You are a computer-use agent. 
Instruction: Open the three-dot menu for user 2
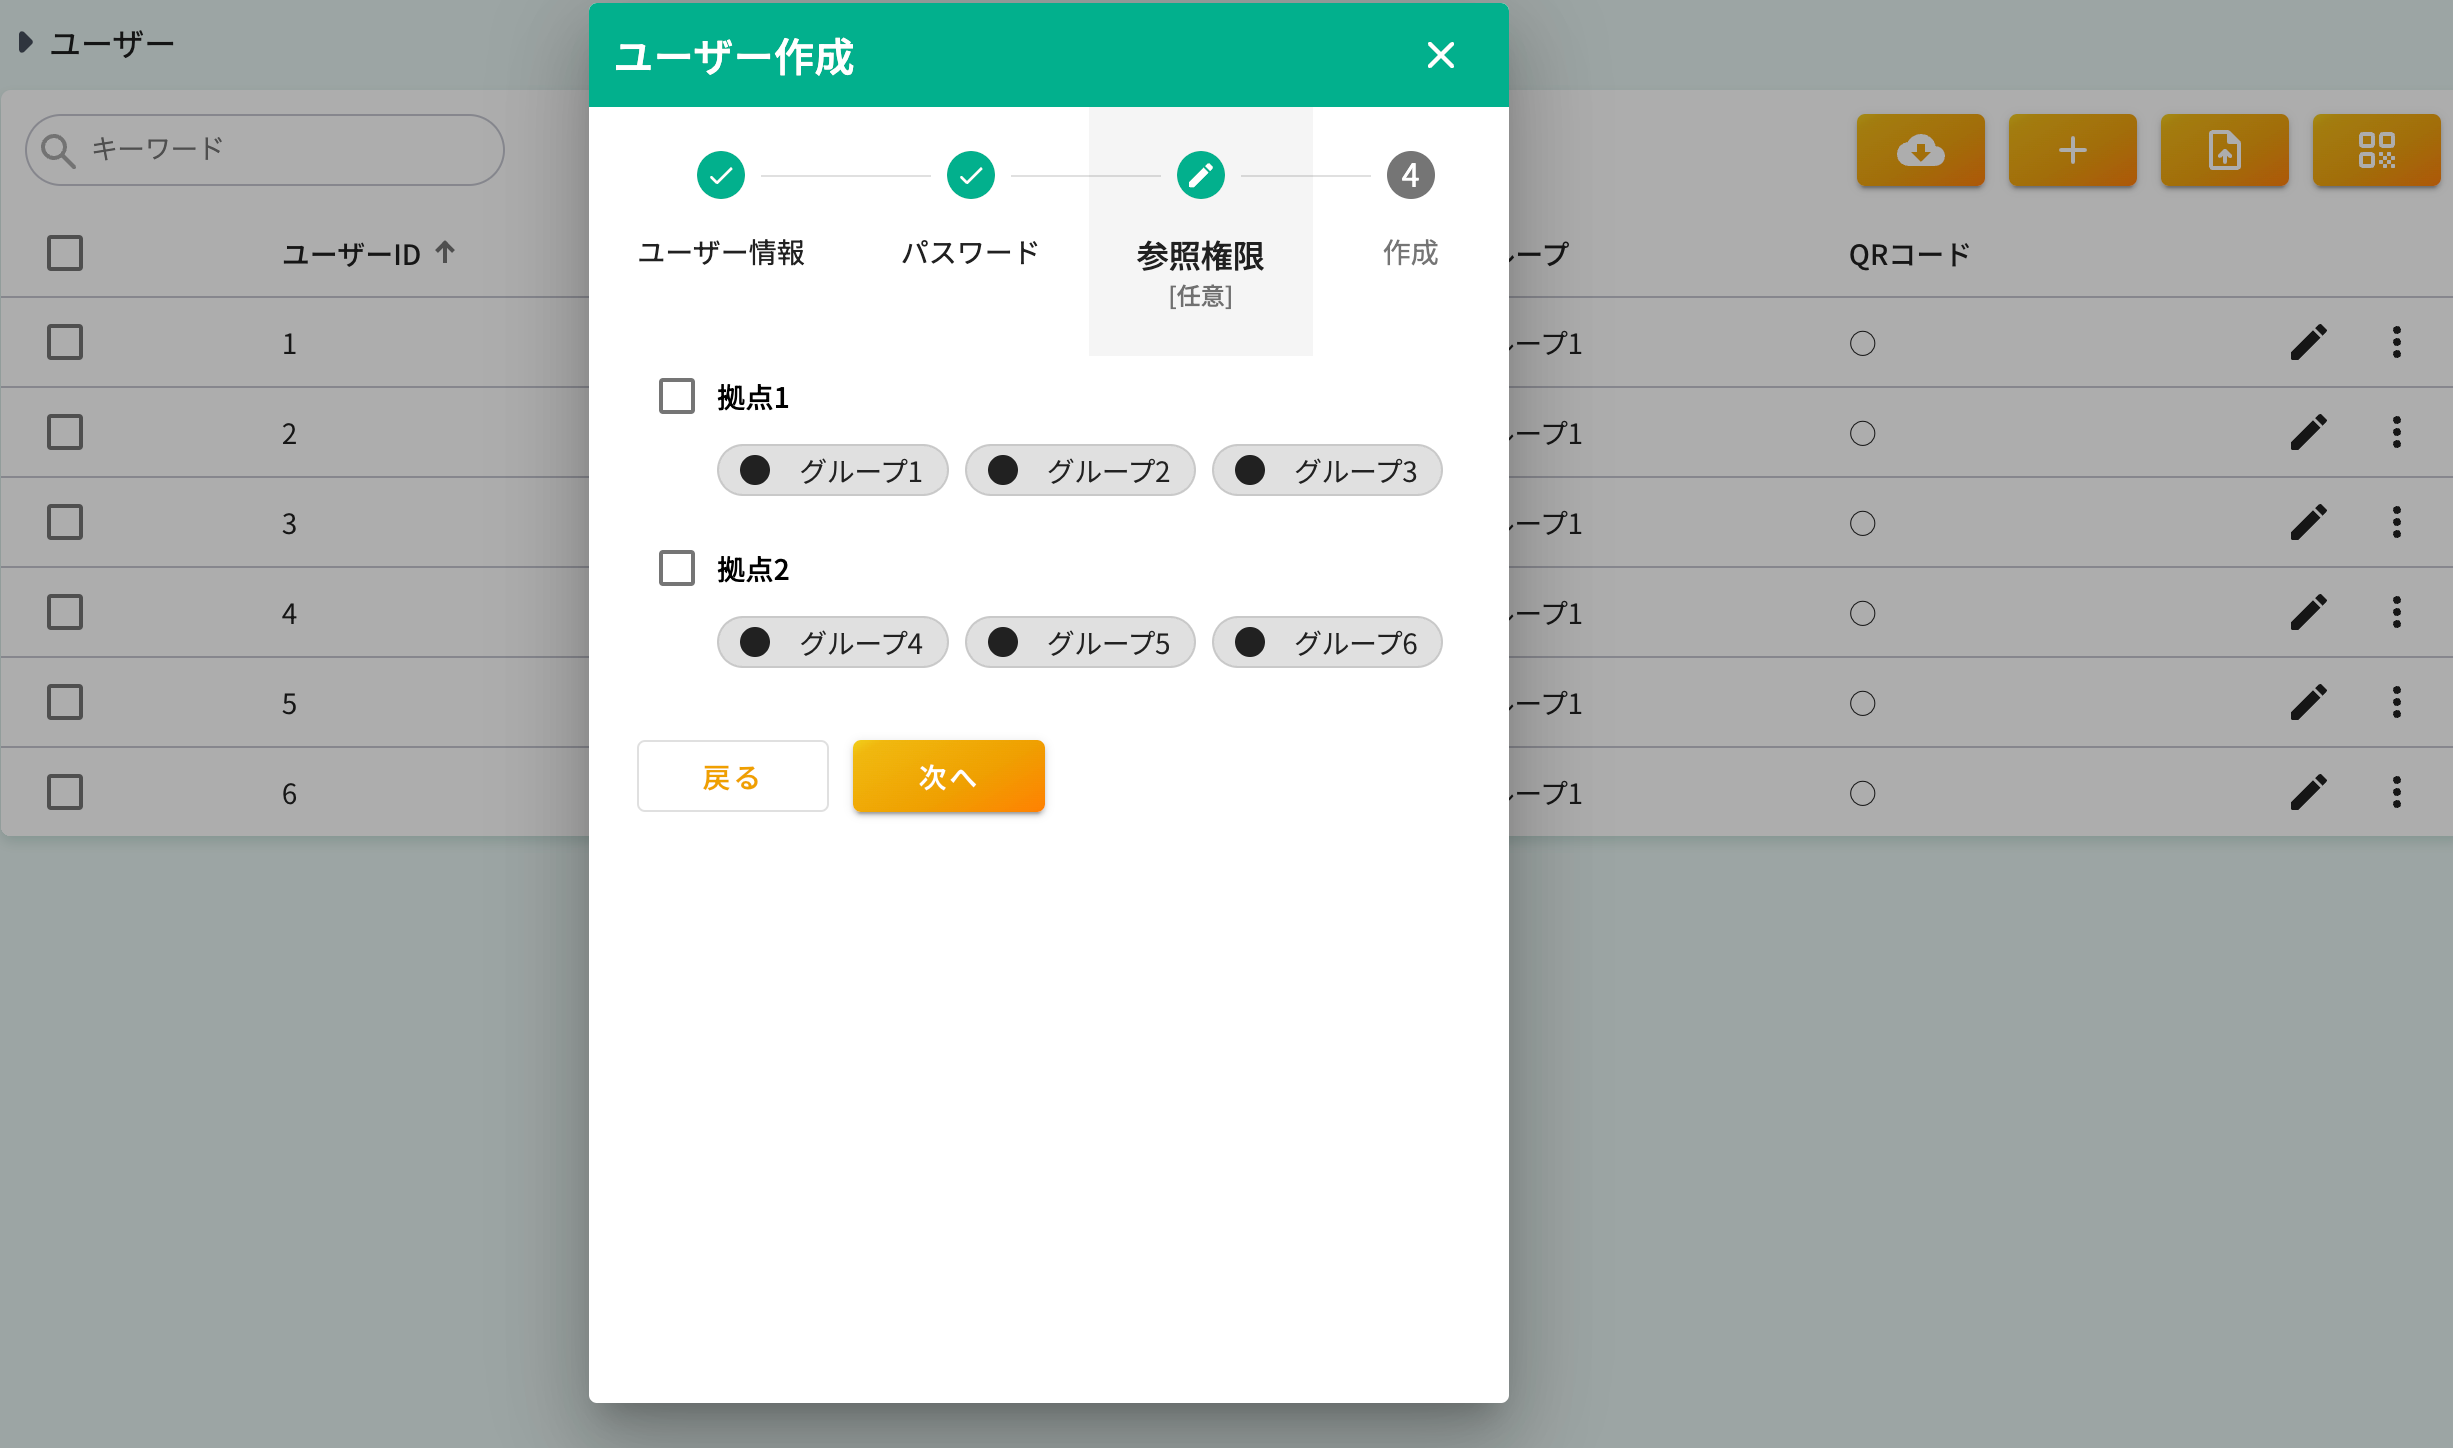(x=2397, y=432)
